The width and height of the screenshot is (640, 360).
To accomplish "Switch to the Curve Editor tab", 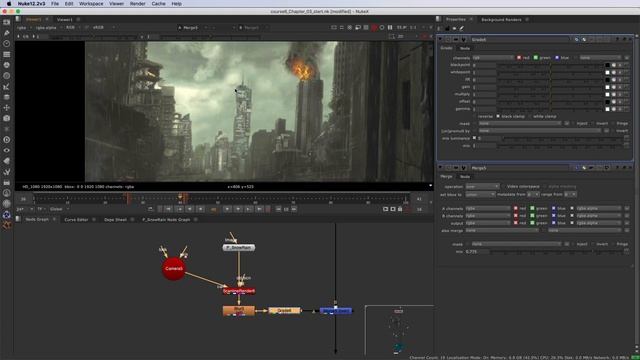I will coord(76,220).
